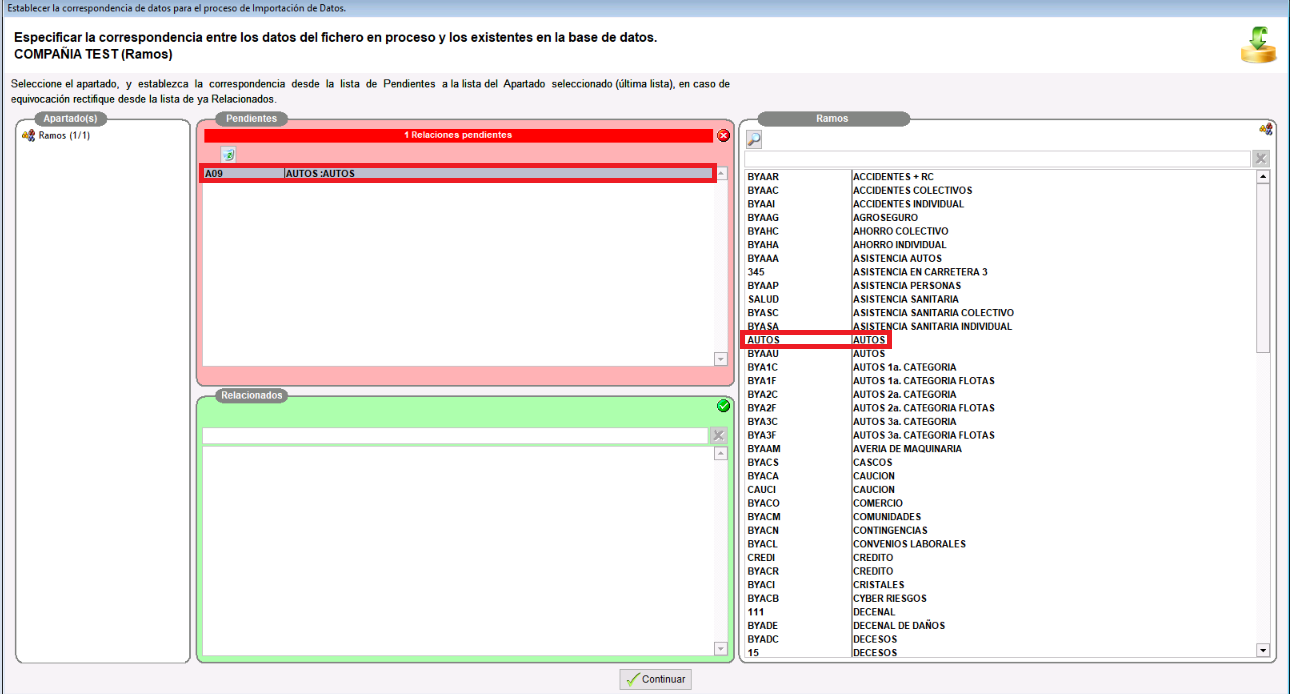Select AUTOS 2a. CATEGORIA FLOTAS row
1290x694 pixels.
pyautogui.click(x=1000, y=408)
